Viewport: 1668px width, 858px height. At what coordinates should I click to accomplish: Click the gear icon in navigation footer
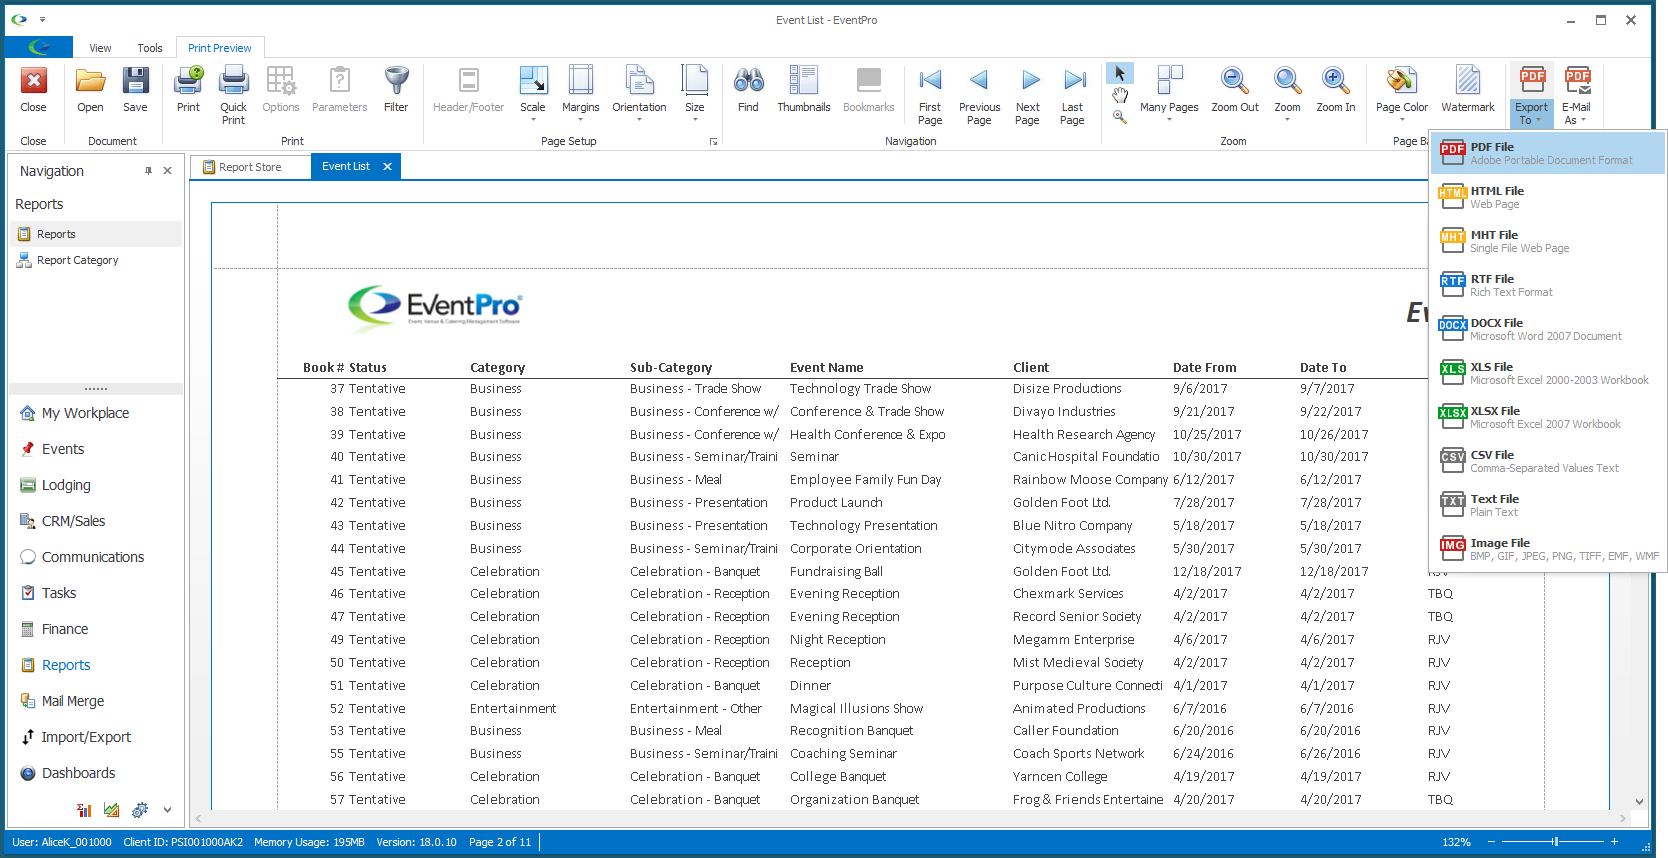(139, 810)
